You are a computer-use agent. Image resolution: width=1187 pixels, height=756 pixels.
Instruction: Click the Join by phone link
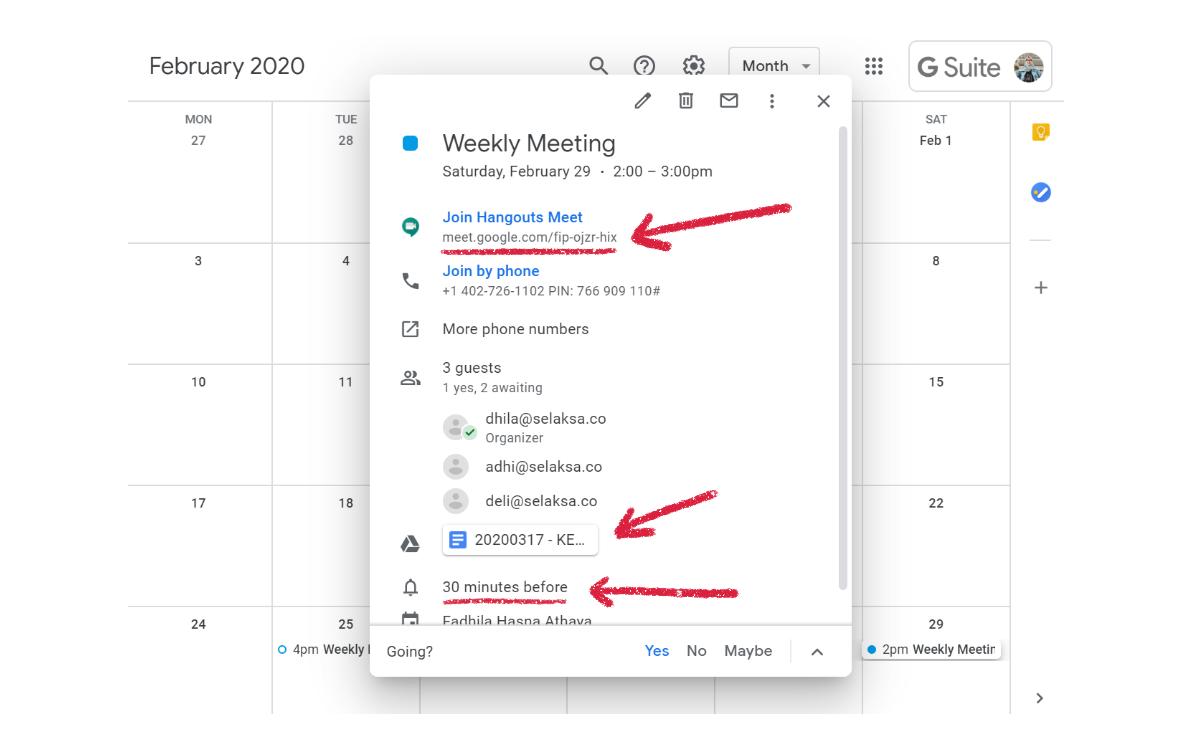coord(491,271)
